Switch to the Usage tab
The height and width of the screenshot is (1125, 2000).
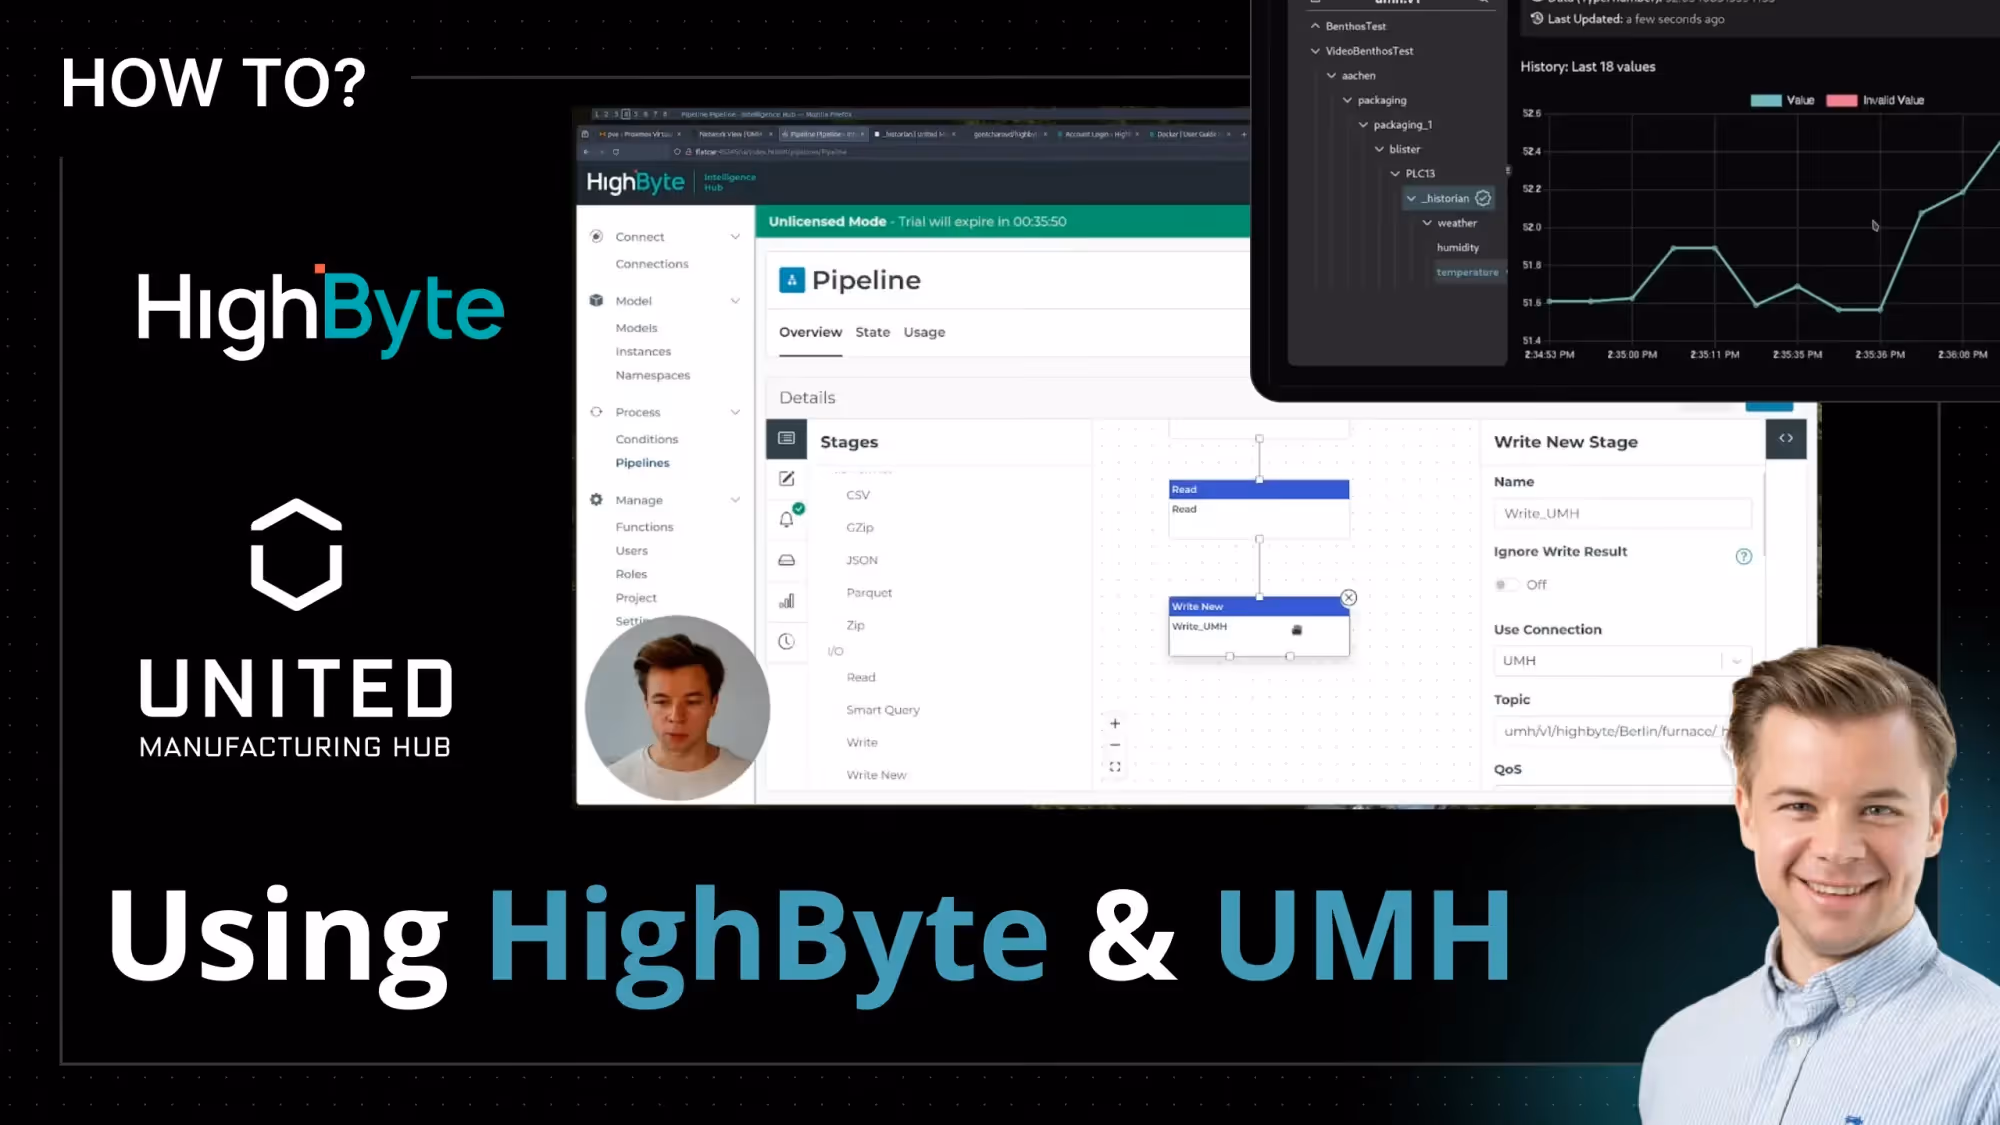pyautogui.click(x=924, y=332)
